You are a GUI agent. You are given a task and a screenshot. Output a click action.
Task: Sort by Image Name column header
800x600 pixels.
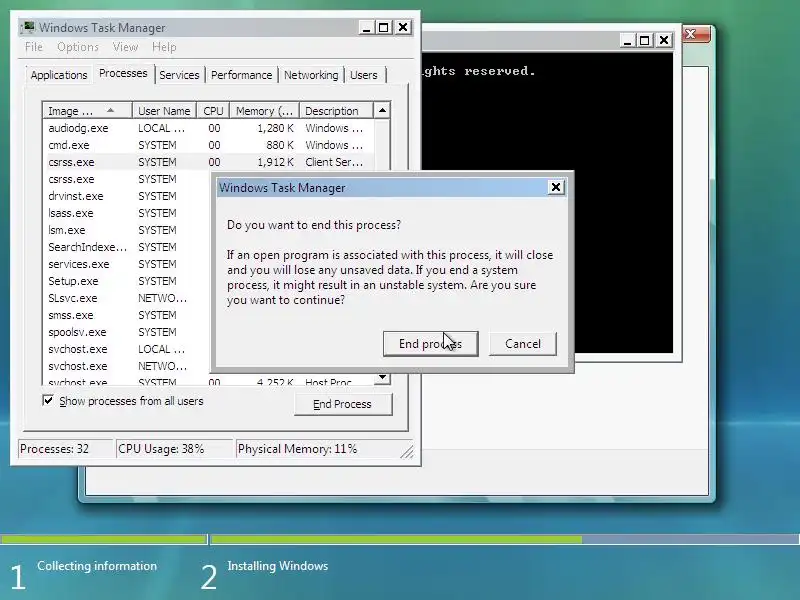pyautogui.click(x=88, y=111)
